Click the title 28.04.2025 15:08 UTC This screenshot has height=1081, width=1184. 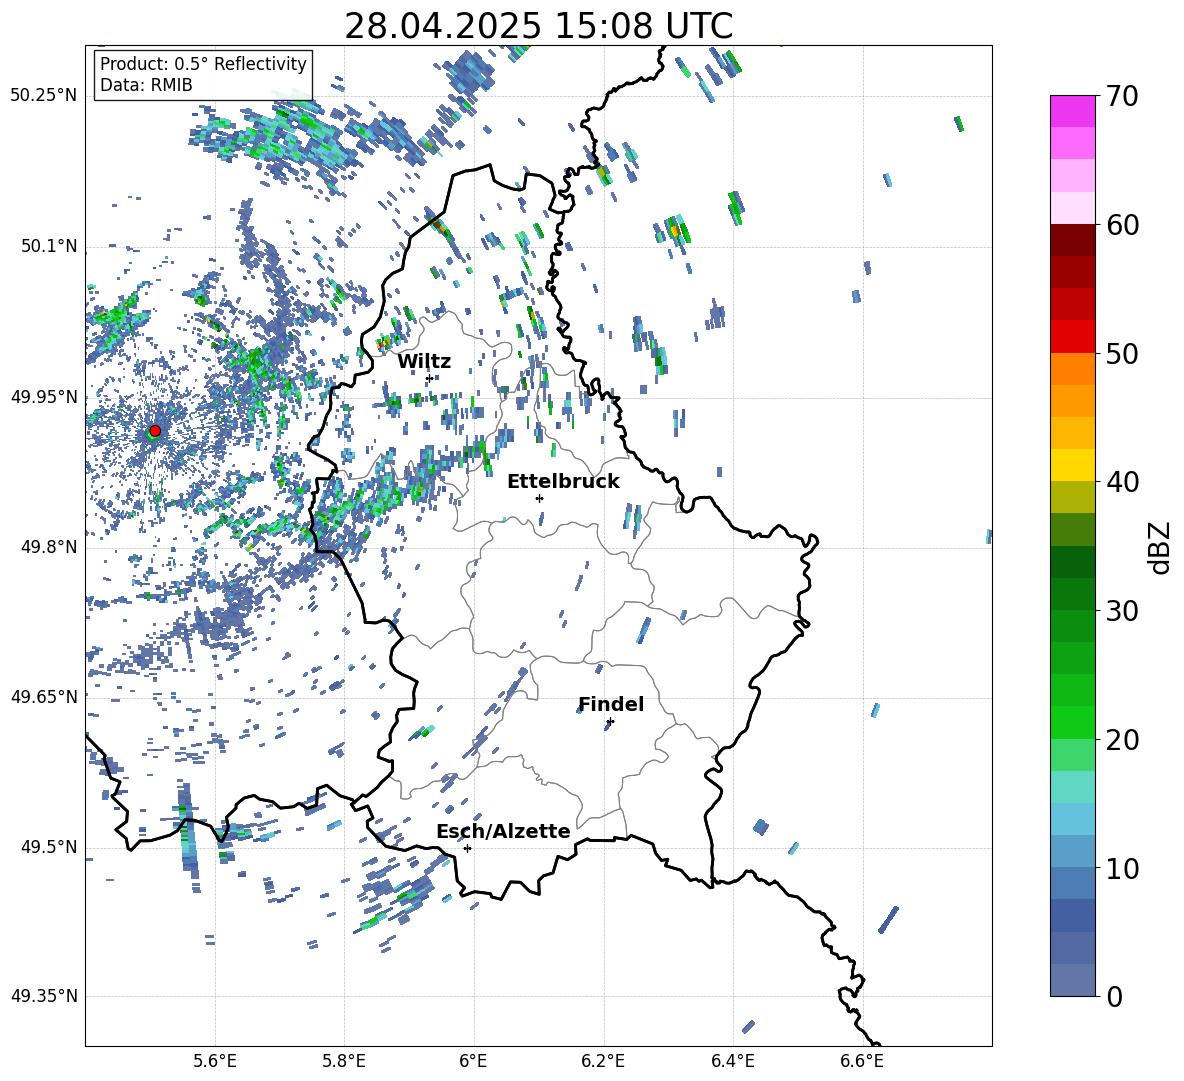click(x=538, y=26)
